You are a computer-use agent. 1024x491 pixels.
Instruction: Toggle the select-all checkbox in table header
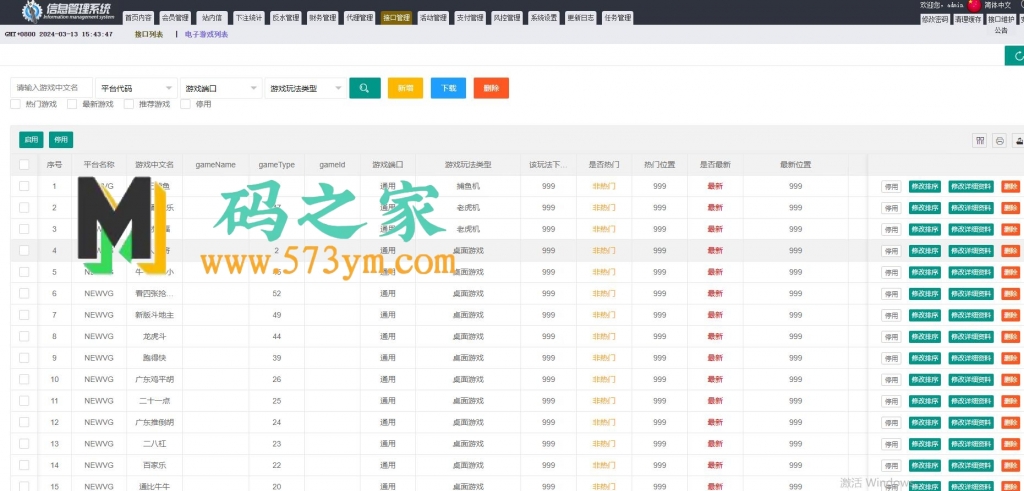[x=24, y=165]
